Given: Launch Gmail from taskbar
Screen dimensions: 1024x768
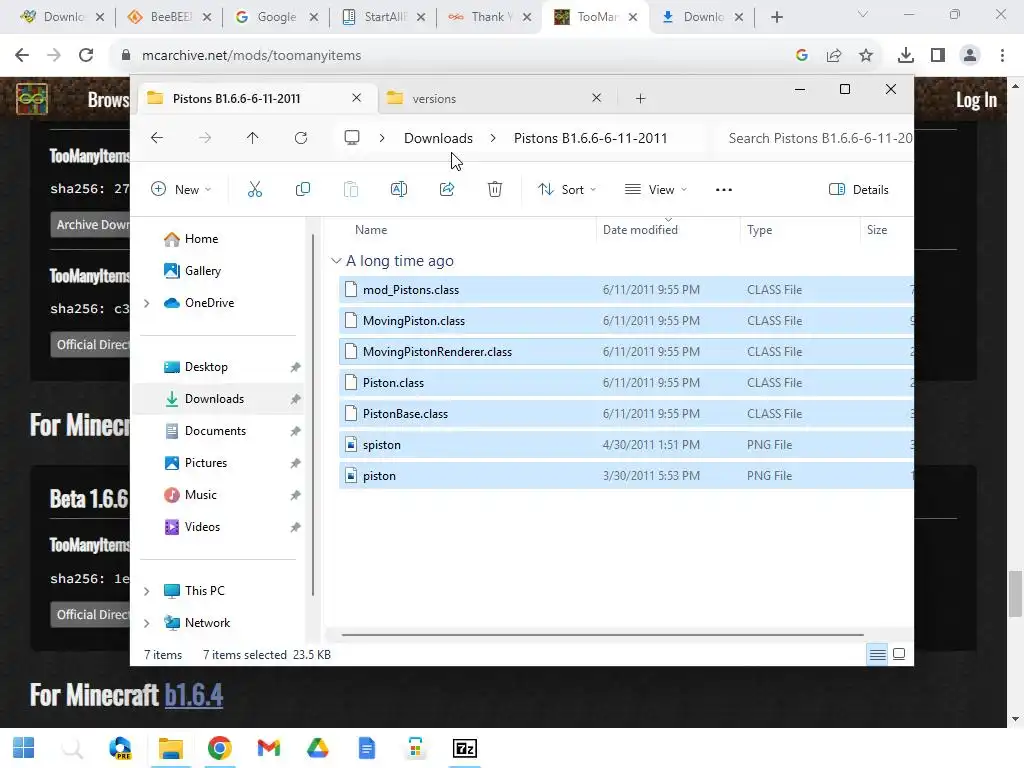Looking at the screenshot, I should 268,748.
